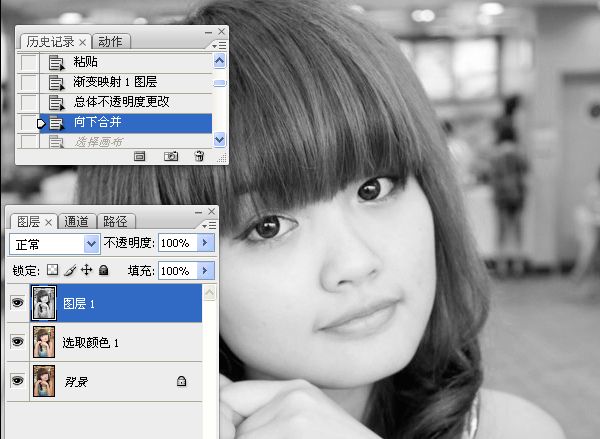Click the camera new snapshot icon

[x=171, y=156]
